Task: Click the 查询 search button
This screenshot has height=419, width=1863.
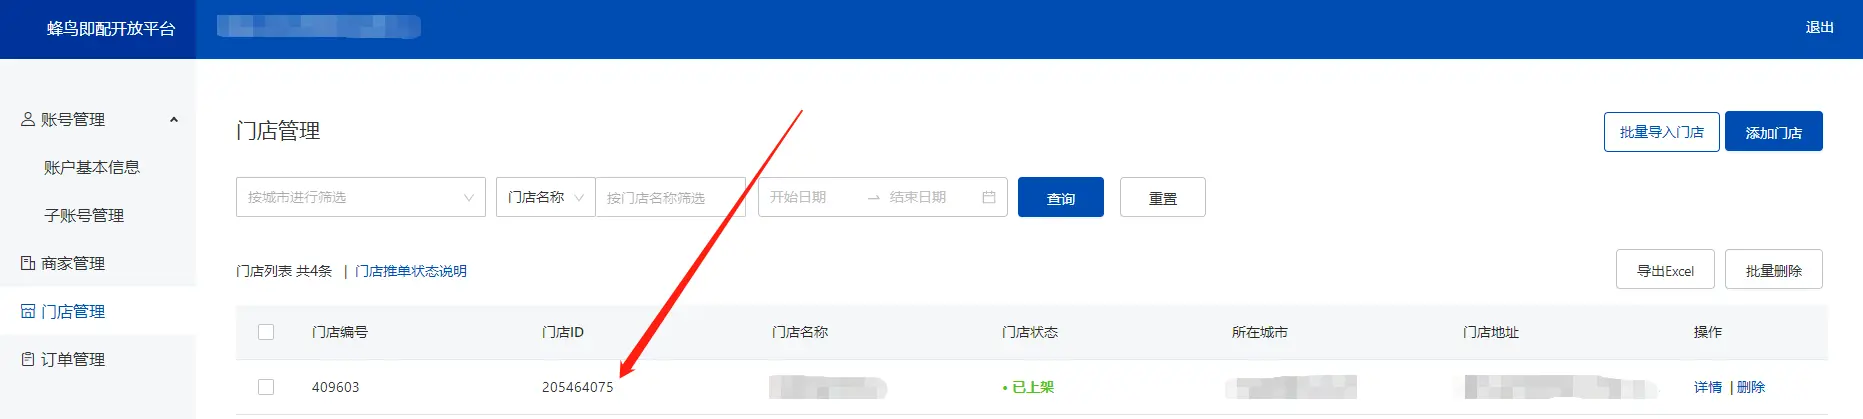Action: [x=1061, y=197]
